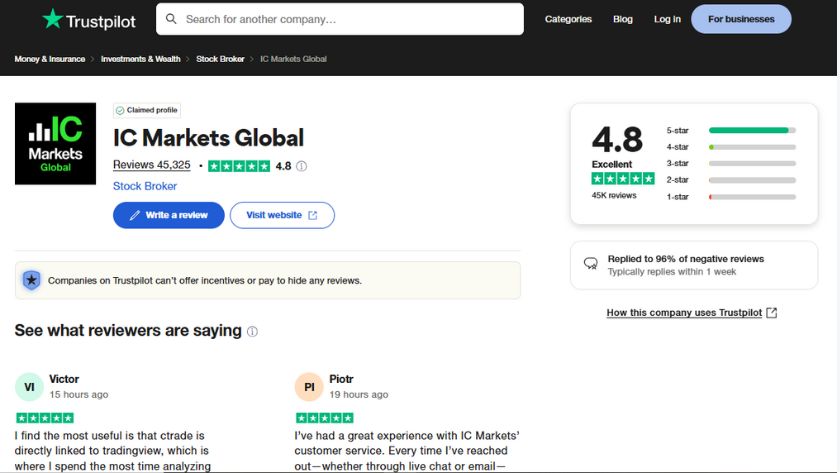
Task: Click external icon after How this company uses Trustpilot
Action: (771, 313)
